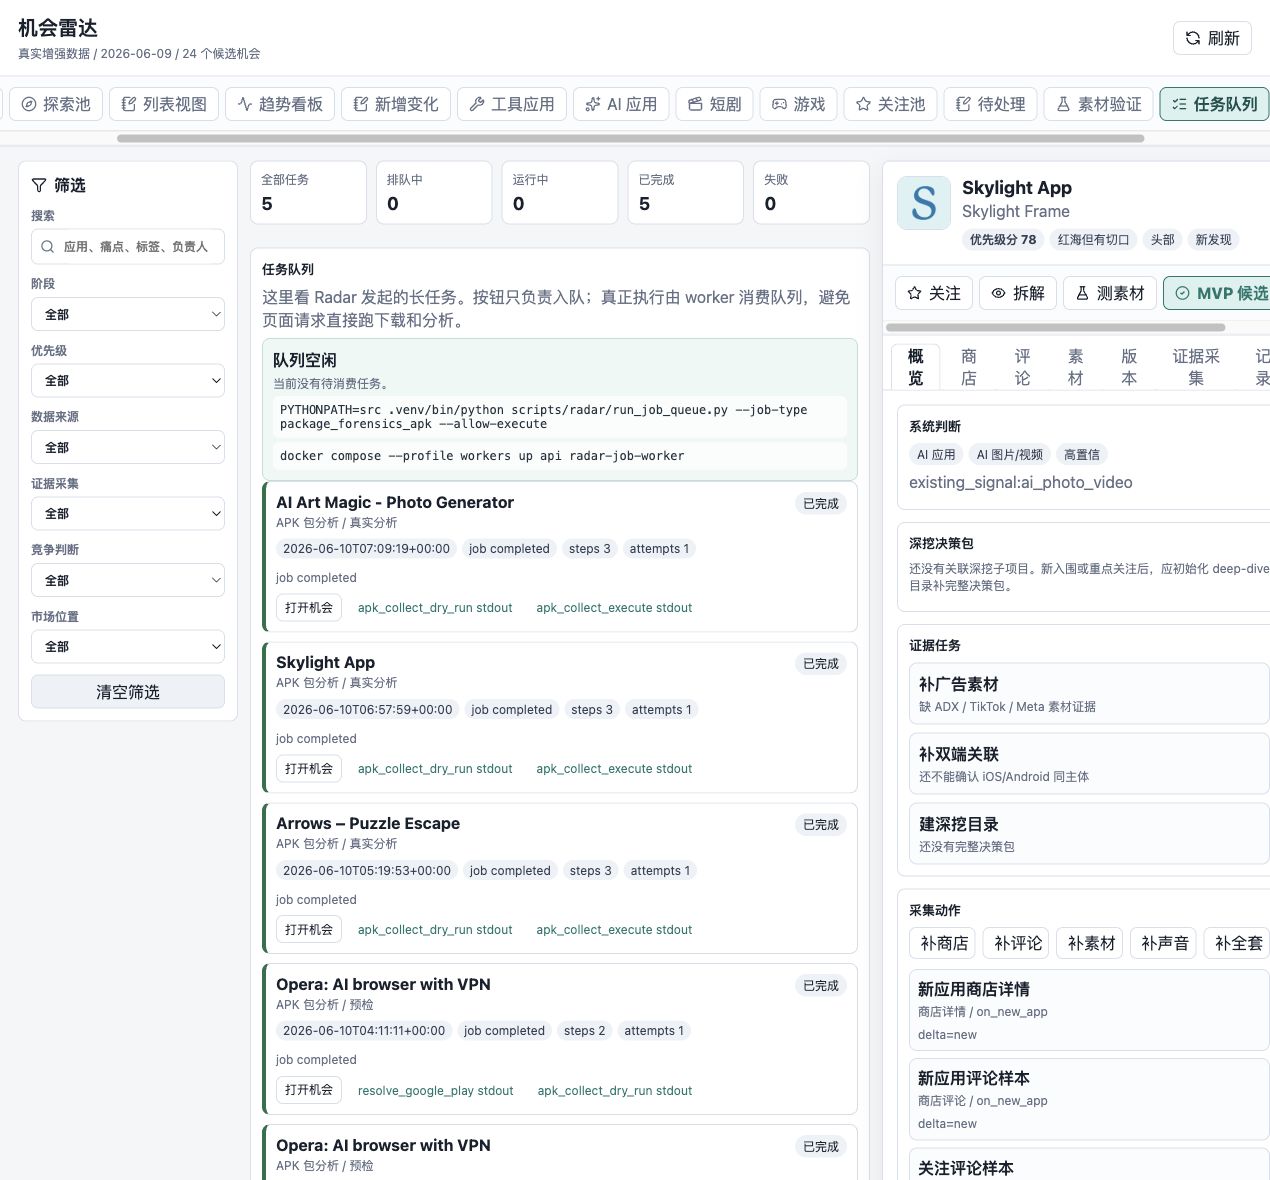The width and height of the screenshot is (1270, 1180).
Task: Click the pulse icon on 趋势看板 tab
Action: click(x=245, y=104)
